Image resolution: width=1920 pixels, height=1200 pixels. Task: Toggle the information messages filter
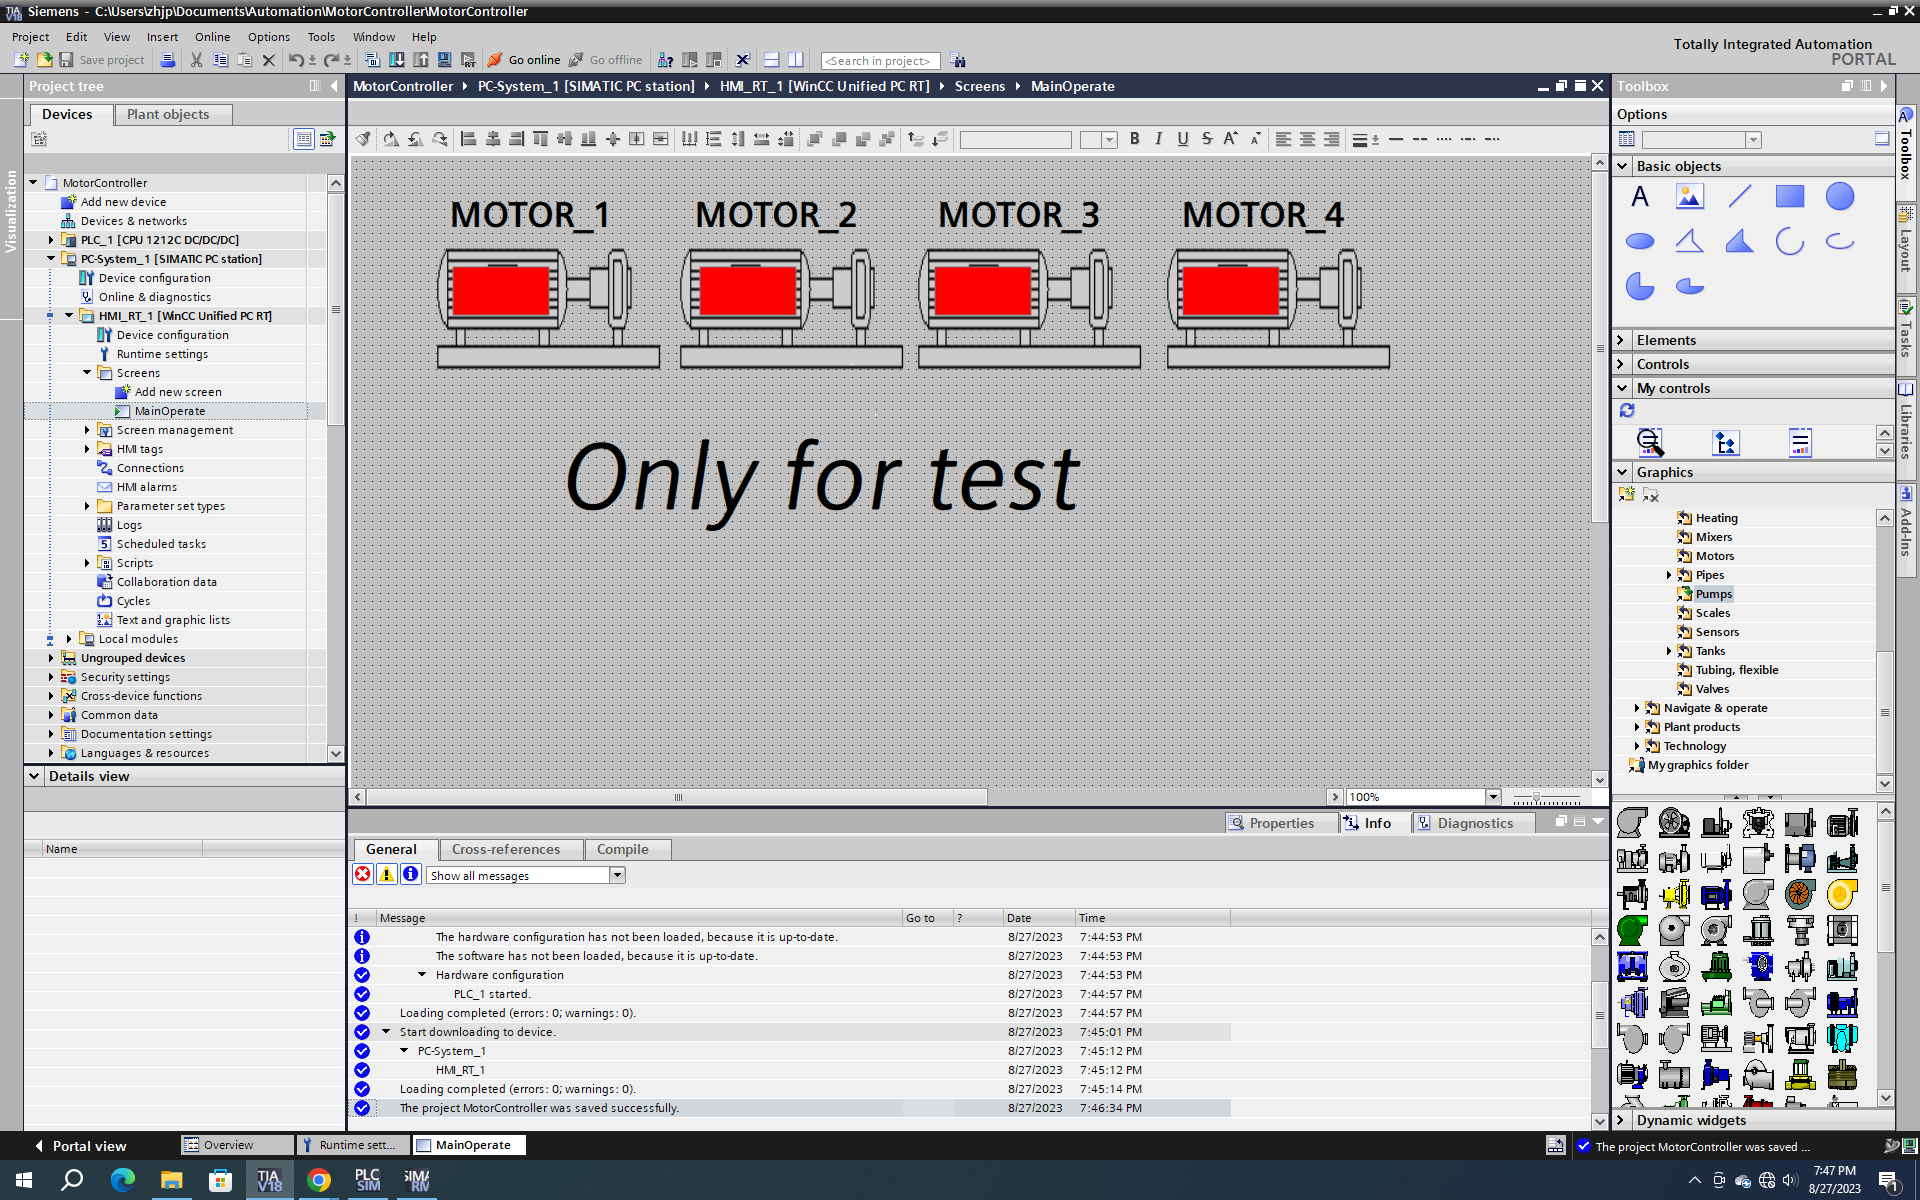click(x=410, y=875)
